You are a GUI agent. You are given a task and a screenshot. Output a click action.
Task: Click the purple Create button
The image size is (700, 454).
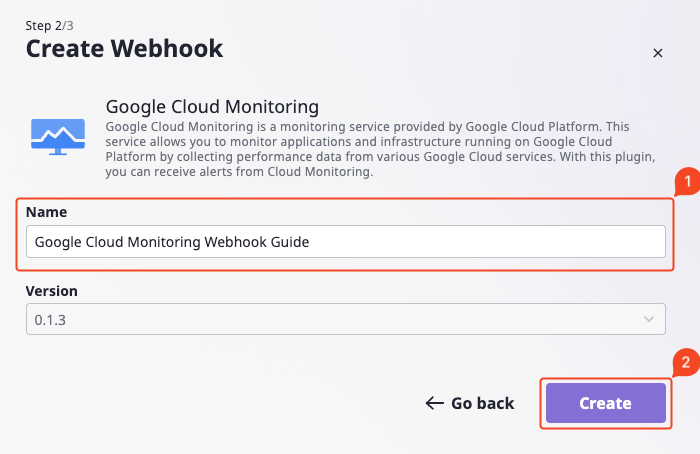pos(605,403)
